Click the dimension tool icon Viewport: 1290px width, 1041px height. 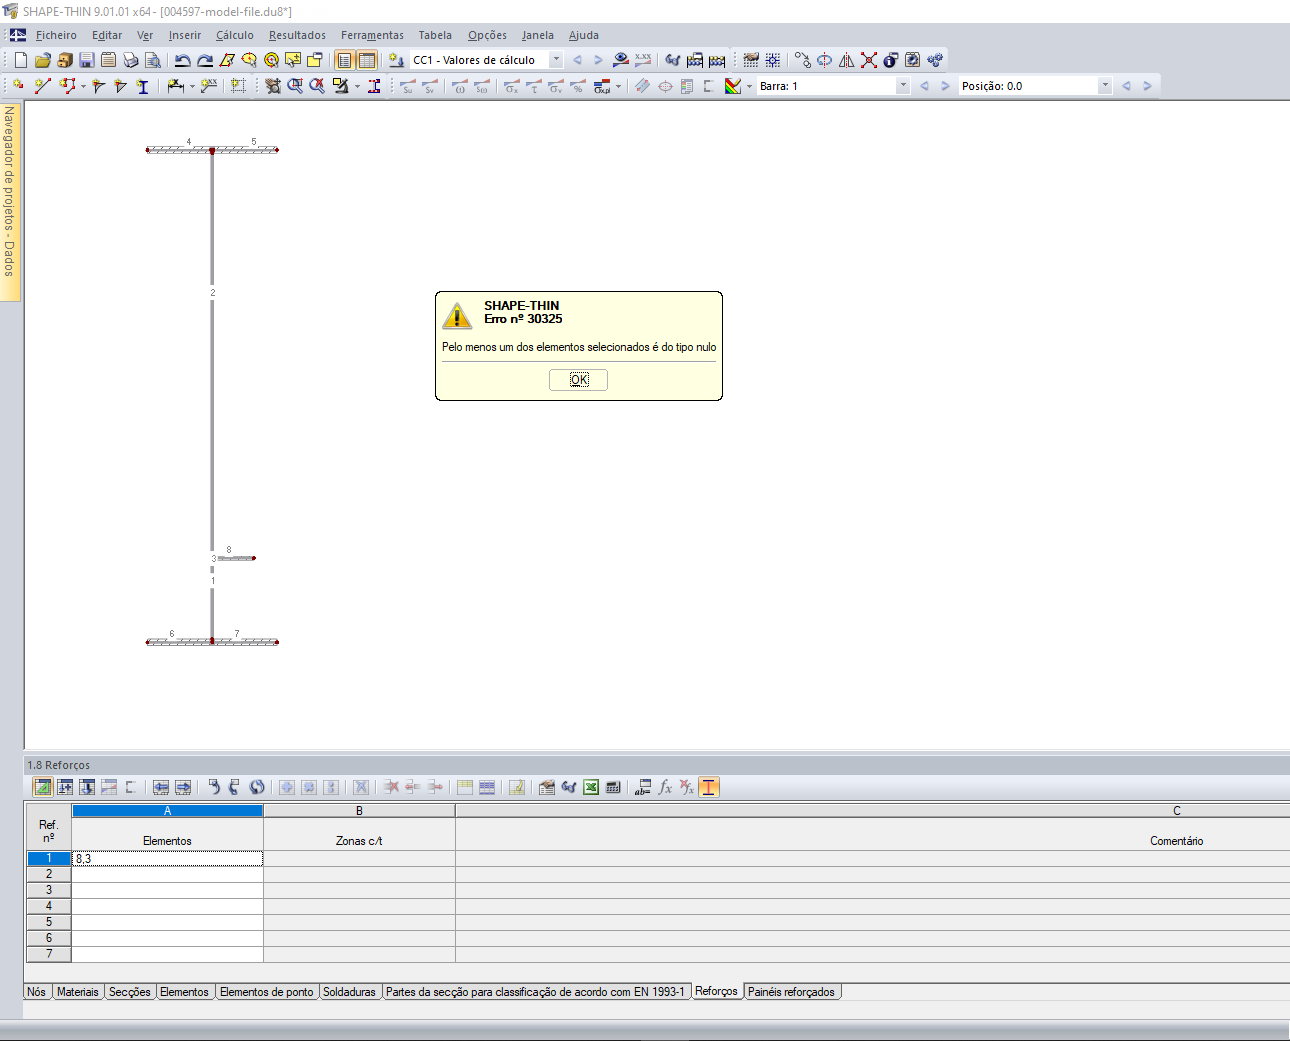pyautogui.click(x=175, y=86)
